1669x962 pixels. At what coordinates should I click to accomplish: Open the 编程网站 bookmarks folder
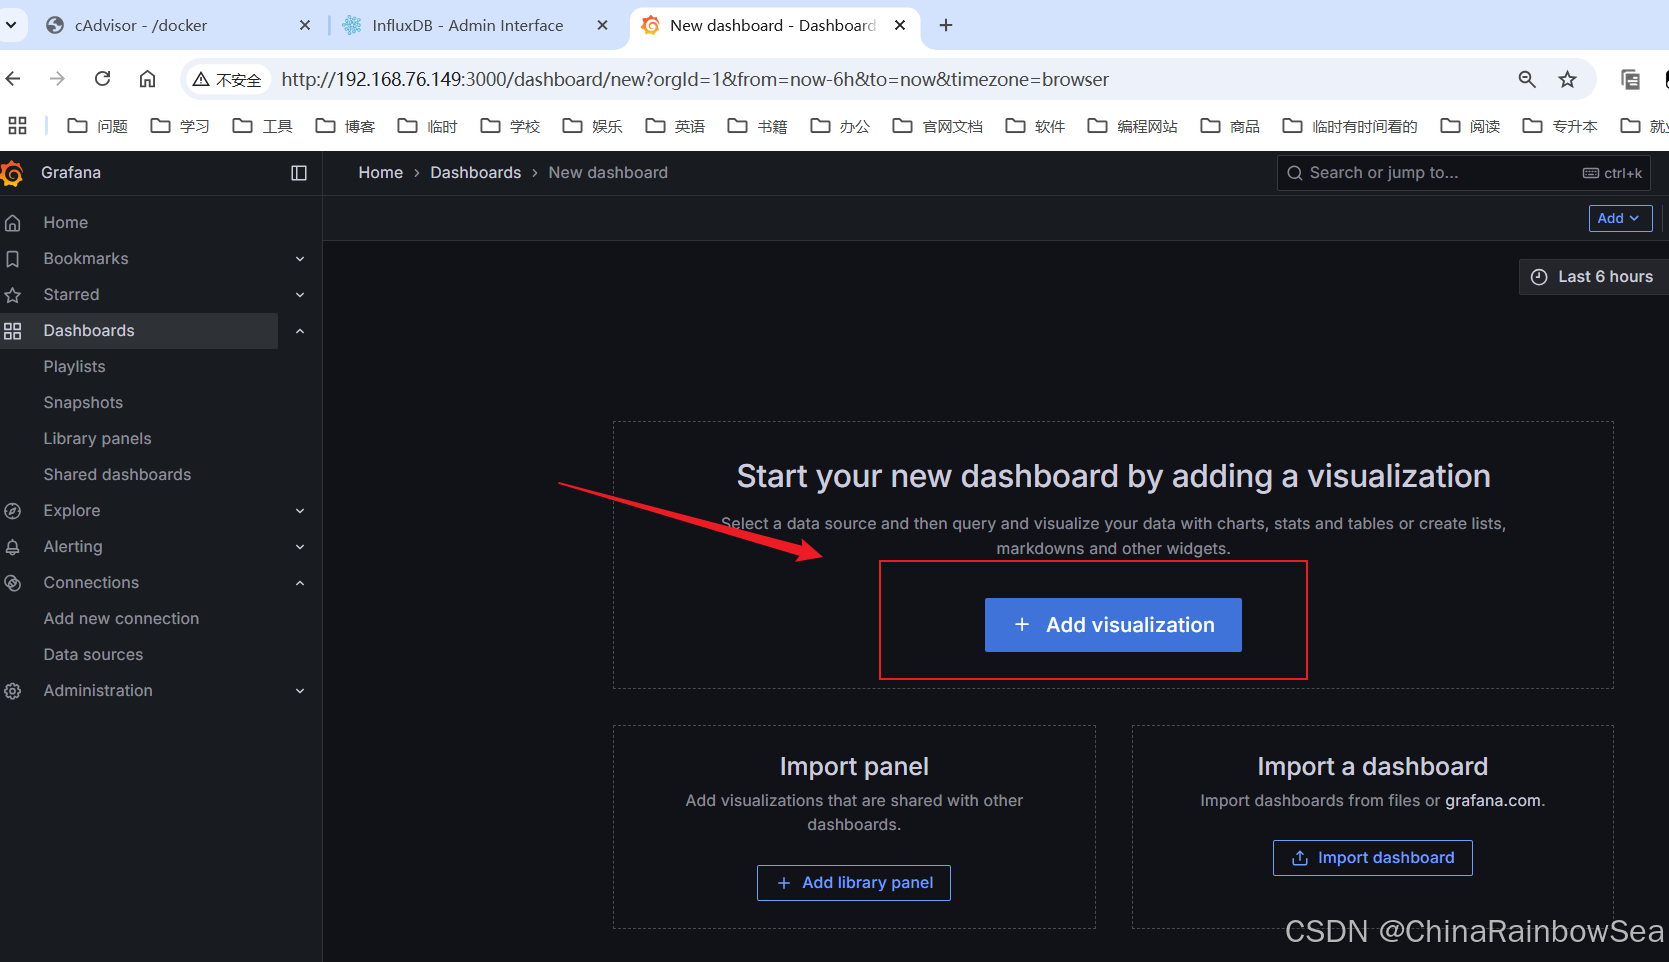1133,126
